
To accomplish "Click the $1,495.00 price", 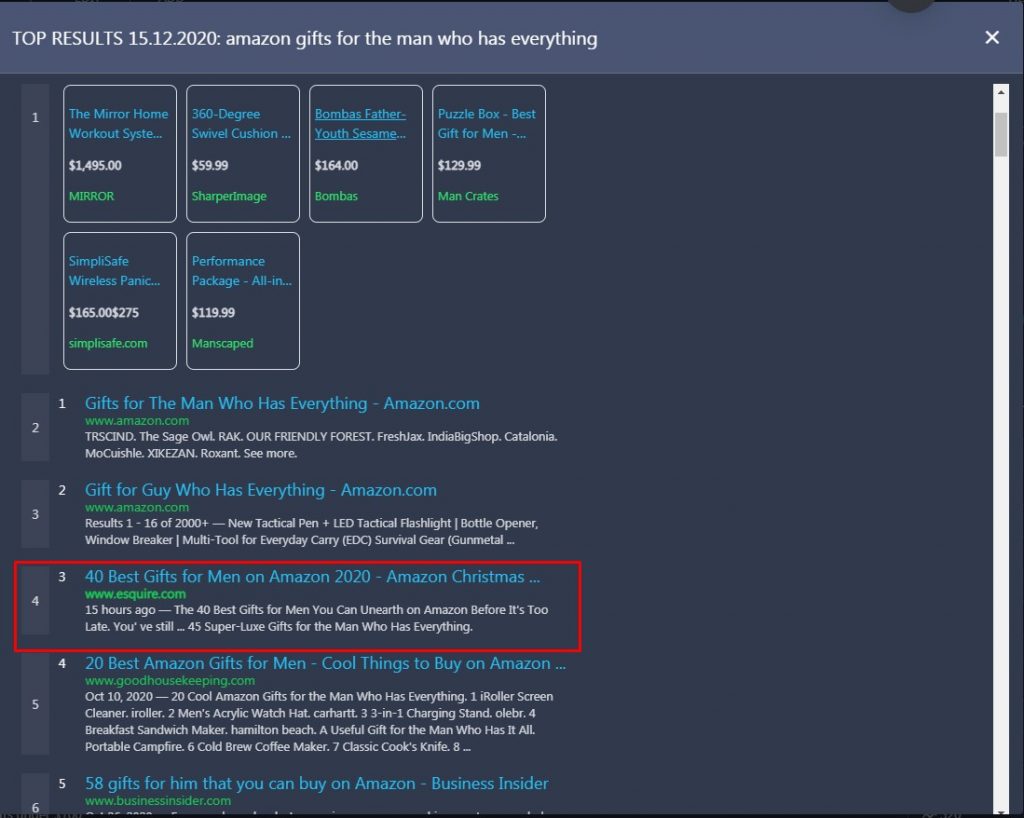I will [95, 165].
